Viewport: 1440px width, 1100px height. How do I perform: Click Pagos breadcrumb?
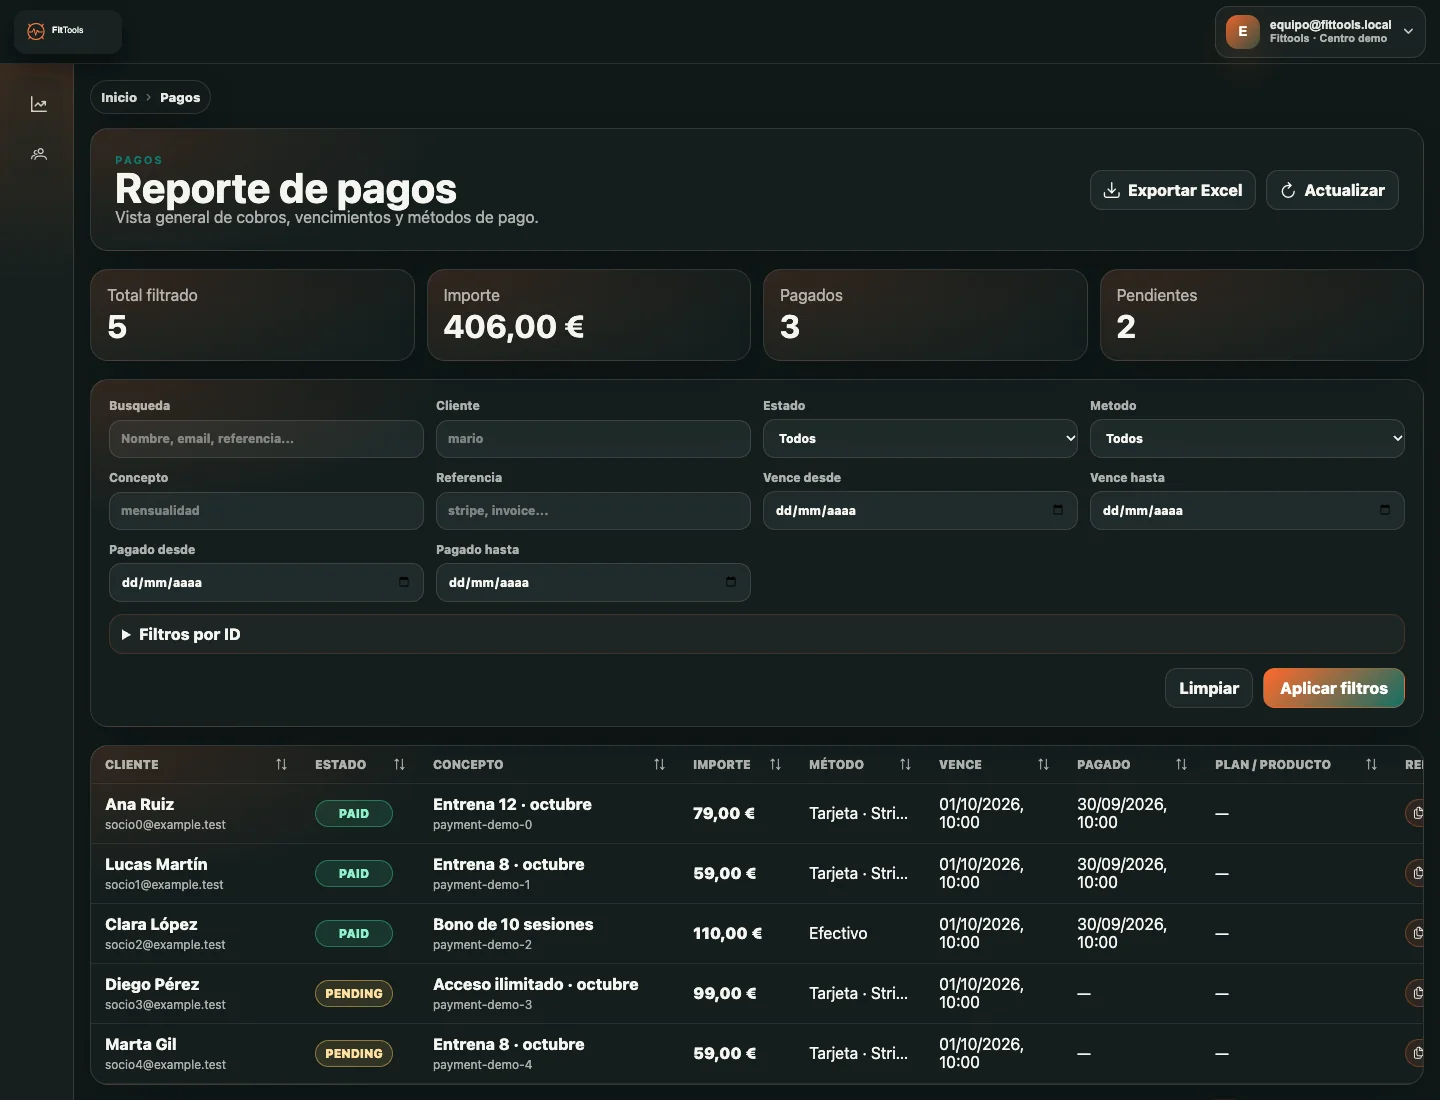point(180,97)
